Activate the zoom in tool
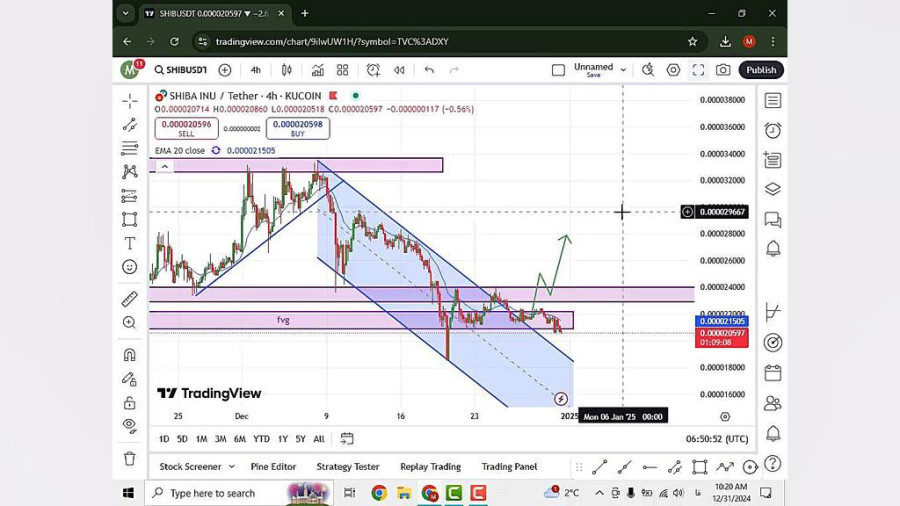The image size is (900, 506). pyautogui.click(x=130, y=322)
